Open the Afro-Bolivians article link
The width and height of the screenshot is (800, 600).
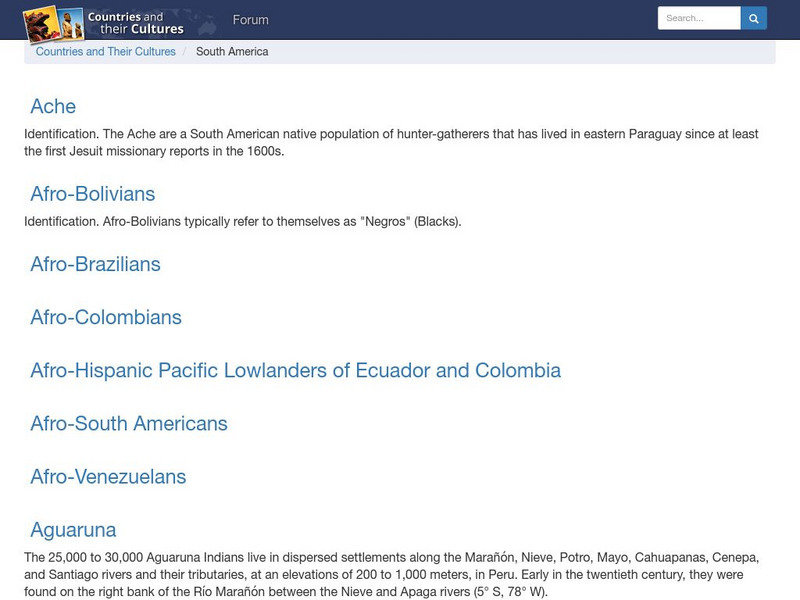coord(92,194)
